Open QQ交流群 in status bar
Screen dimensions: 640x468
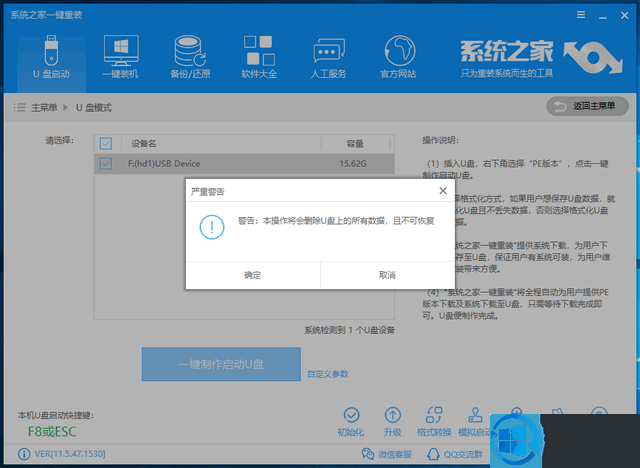point(455,454)
